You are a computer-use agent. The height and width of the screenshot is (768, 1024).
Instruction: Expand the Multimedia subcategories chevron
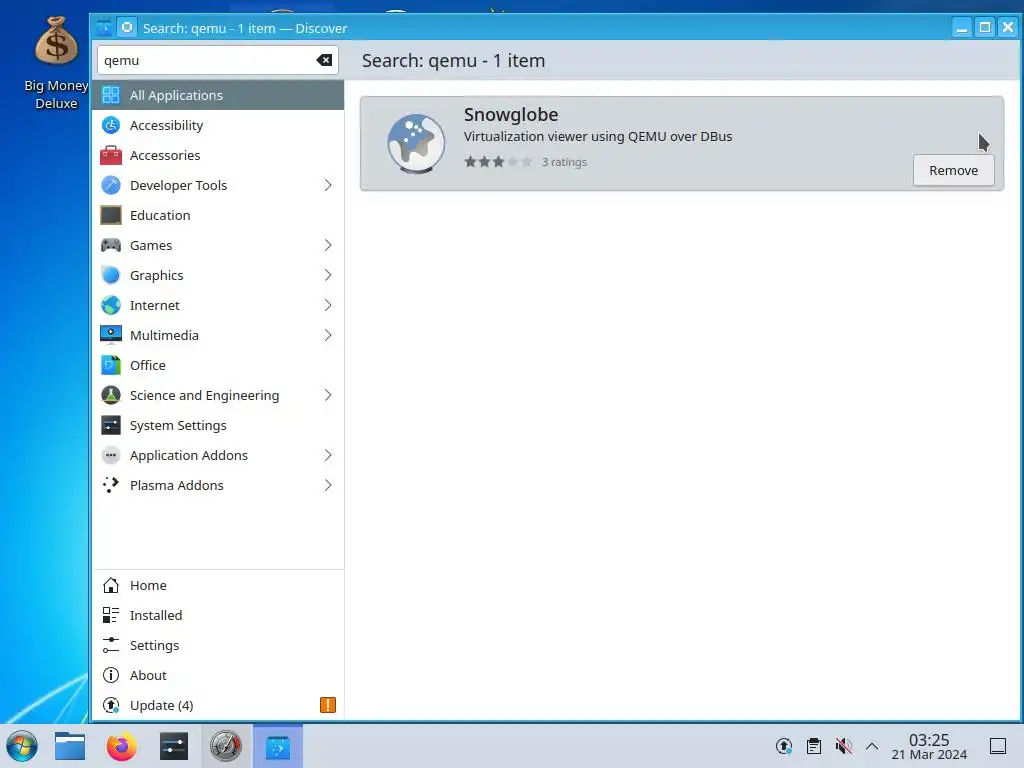coord(328,335)
